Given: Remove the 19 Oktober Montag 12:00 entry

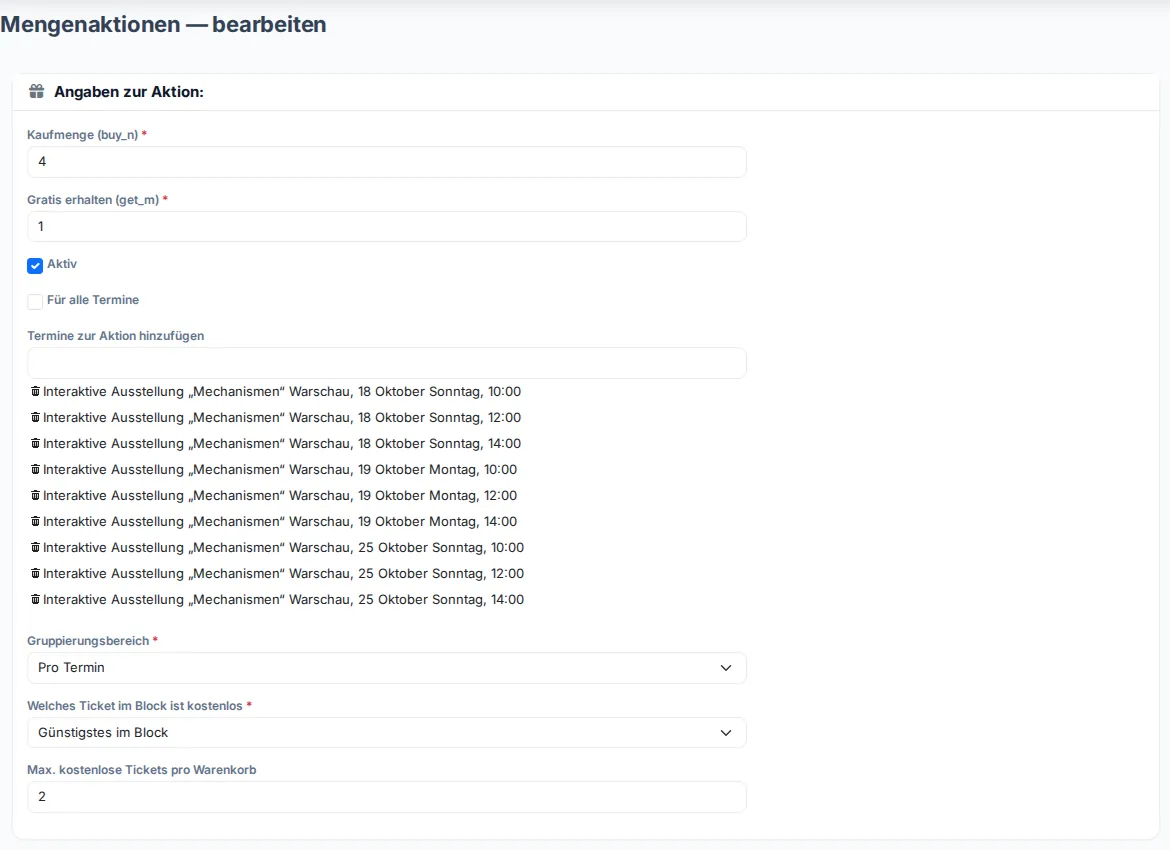Looking at the screenshot, I should pos(35,496).
